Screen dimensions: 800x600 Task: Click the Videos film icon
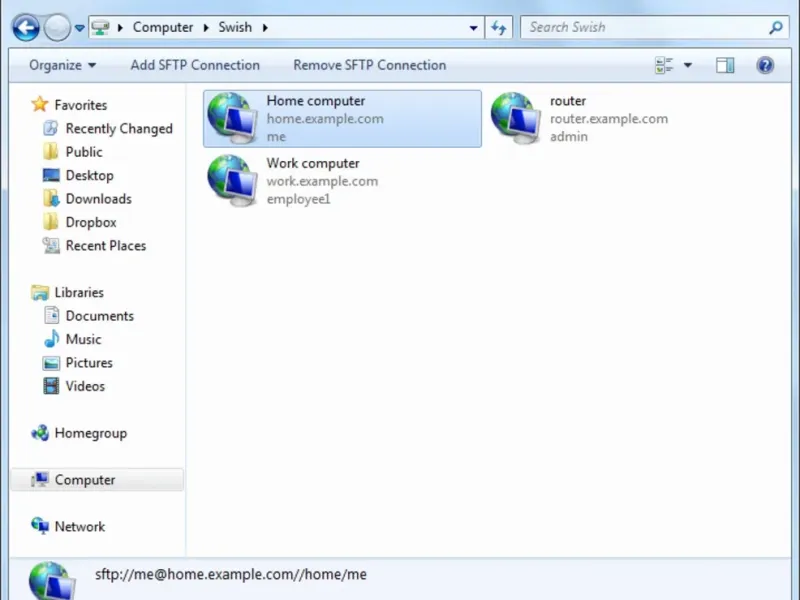pyautogui.click(x=51, y=386)
